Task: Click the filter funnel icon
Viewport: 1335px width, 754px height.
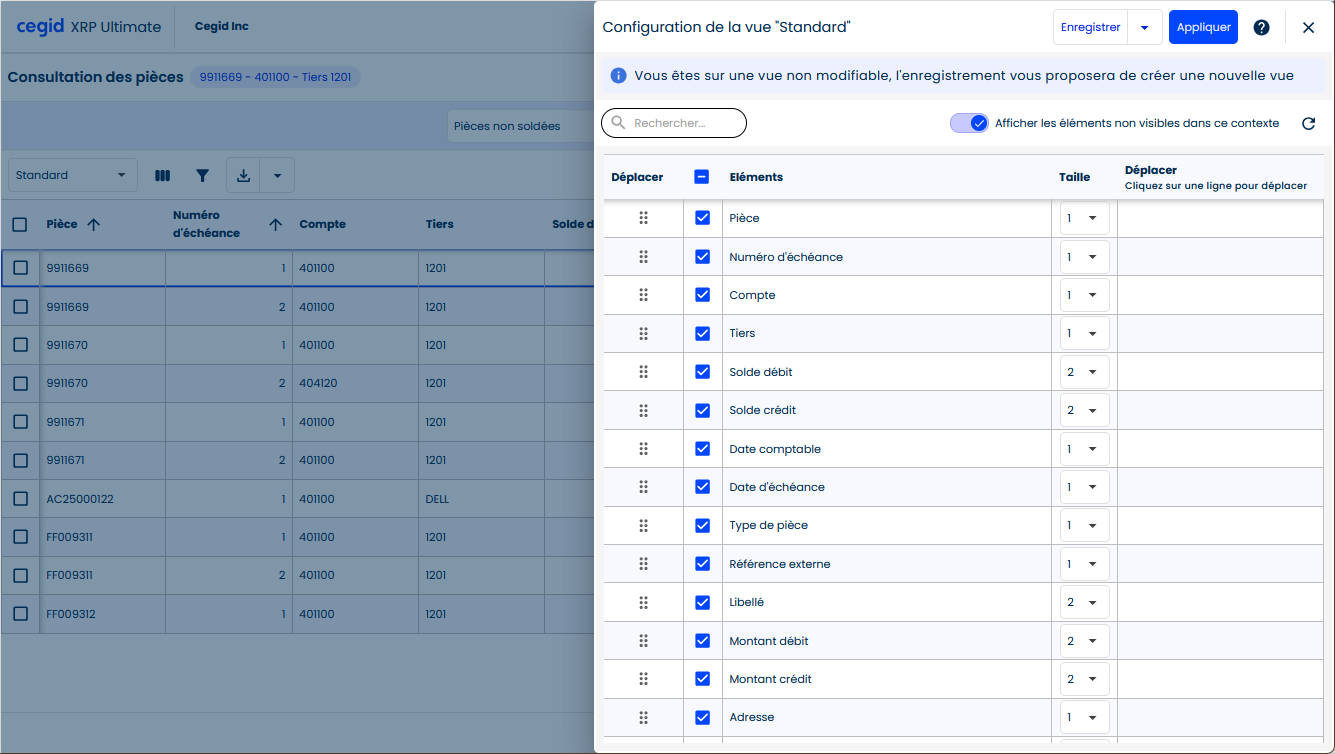Action: pyautogui.click(x=203, y=176)
